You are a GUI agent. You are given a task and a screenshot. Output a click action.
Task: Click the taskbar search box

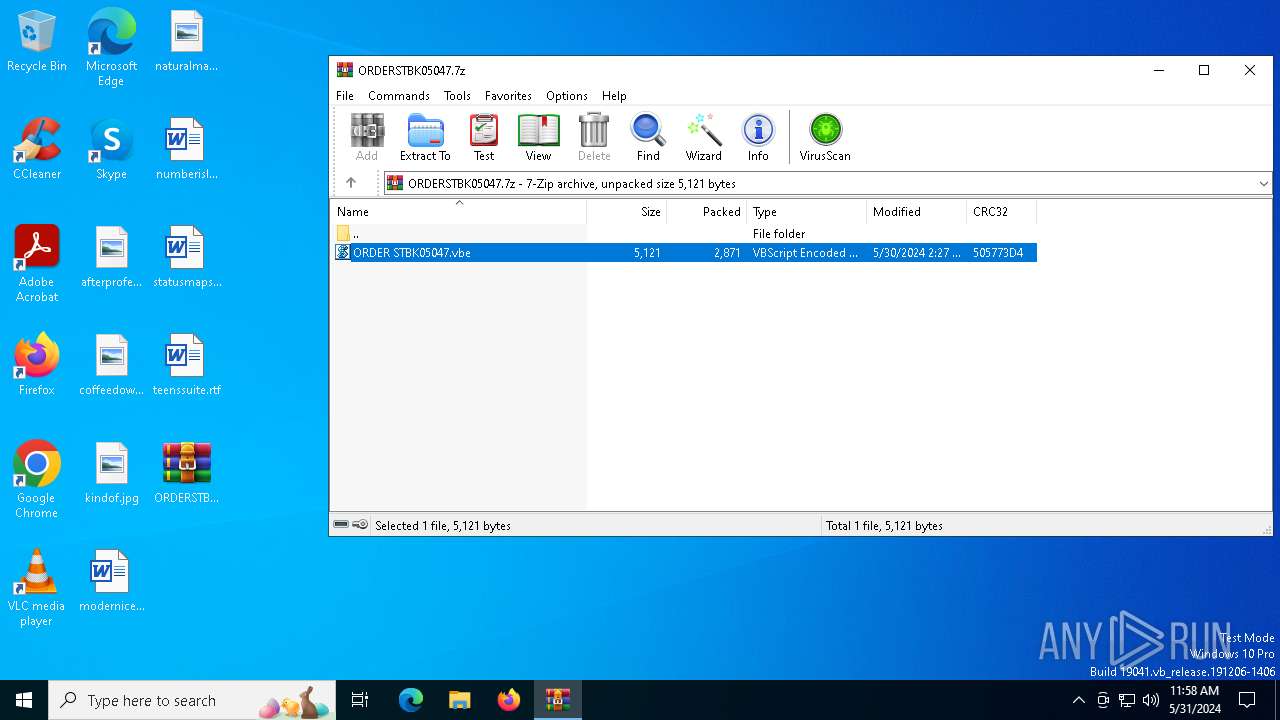click(192, 700)
